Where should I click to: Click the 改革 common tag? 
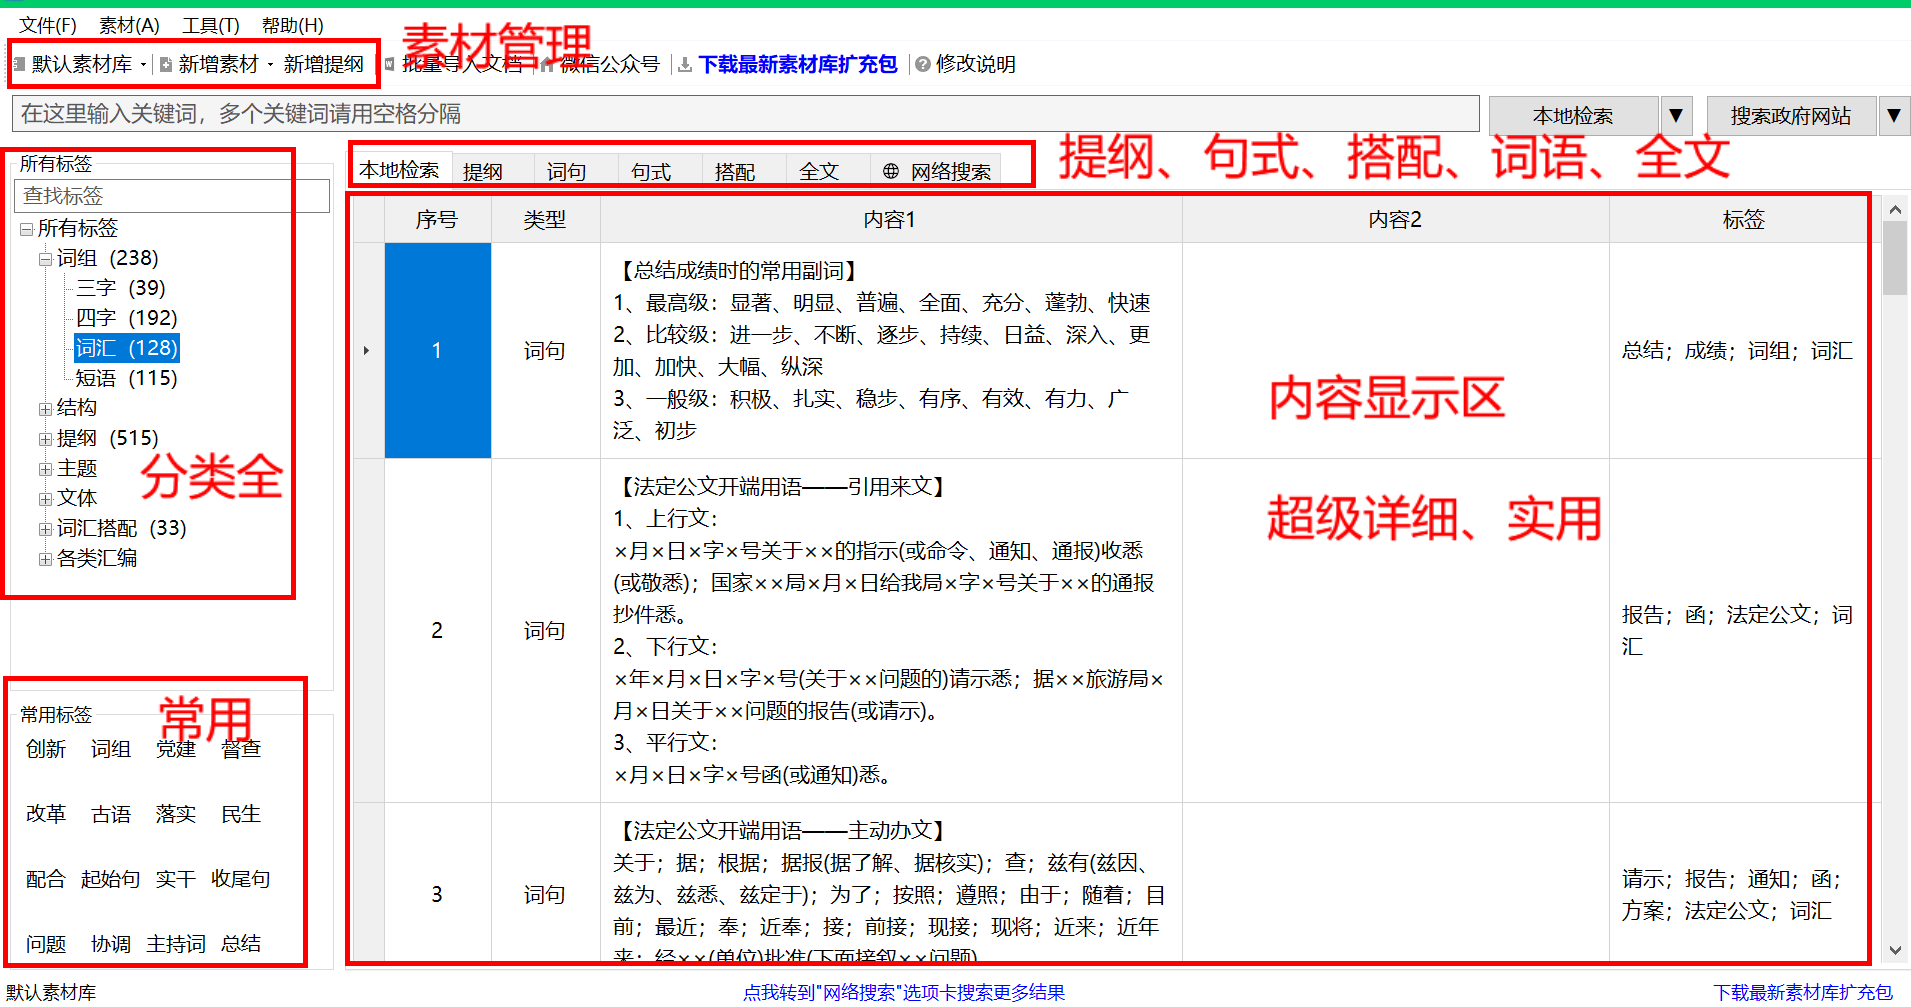pyautogui.click(x=46, y=814)
